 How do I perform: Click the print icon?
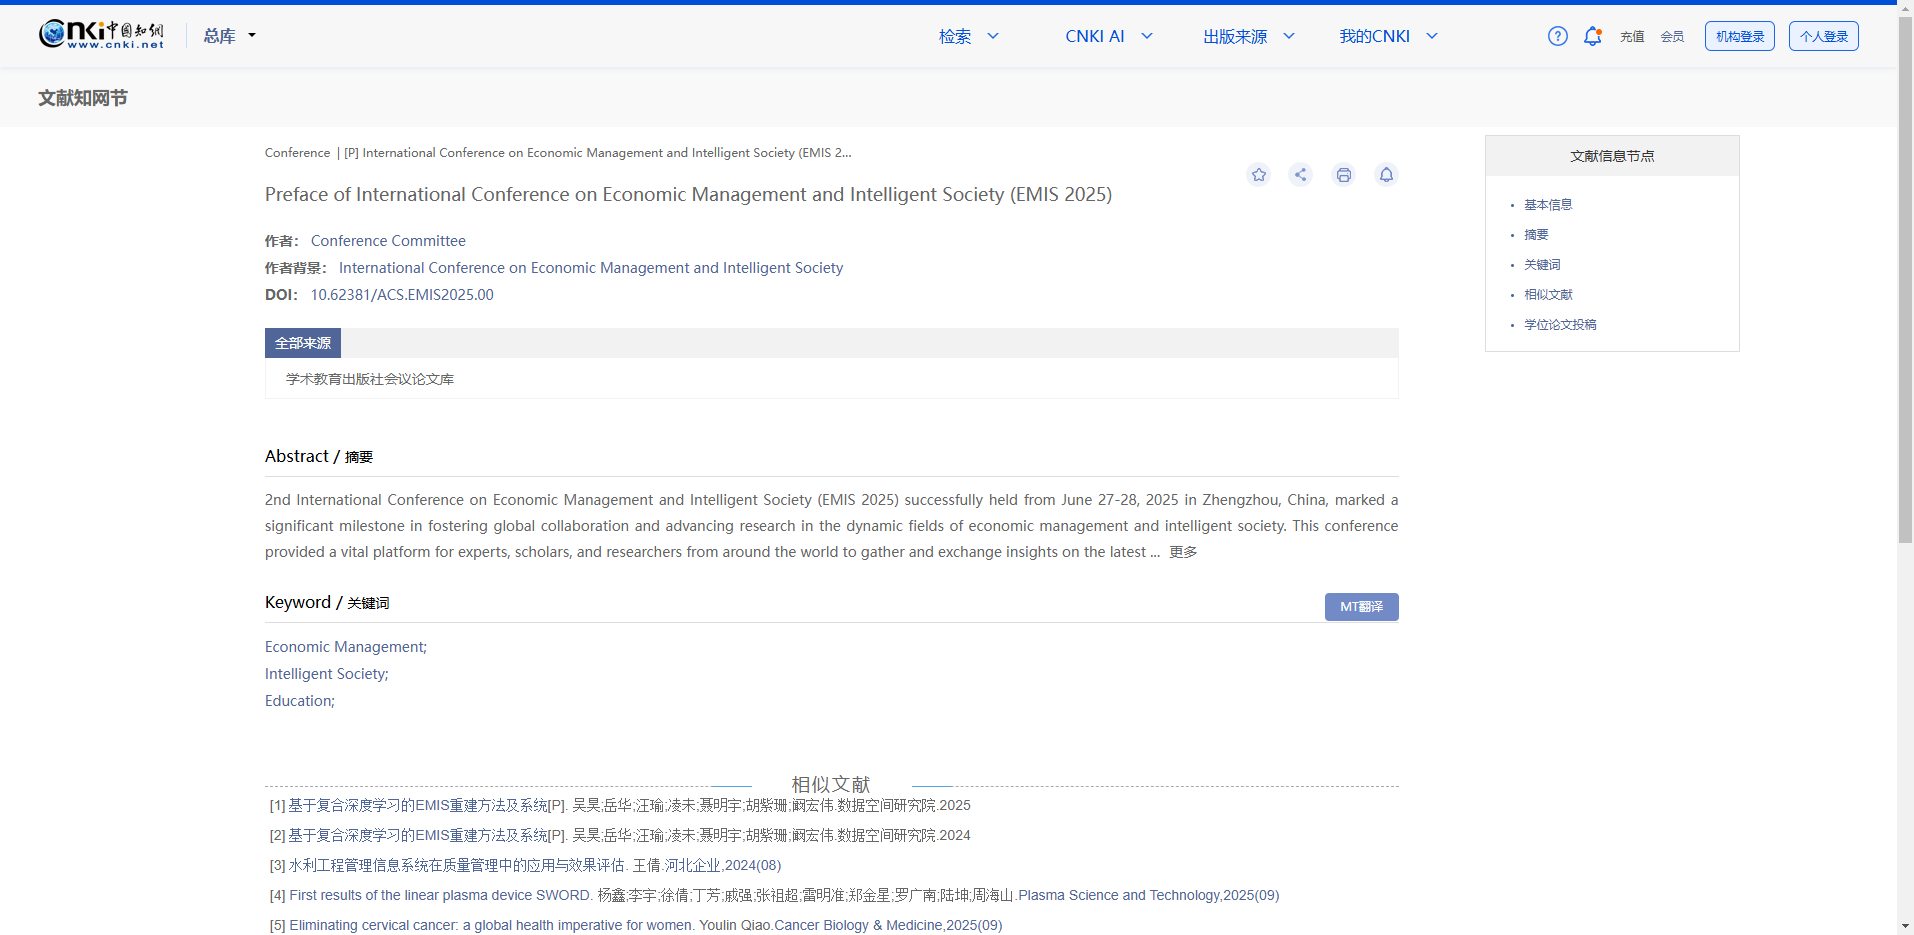pos(1343,175)
